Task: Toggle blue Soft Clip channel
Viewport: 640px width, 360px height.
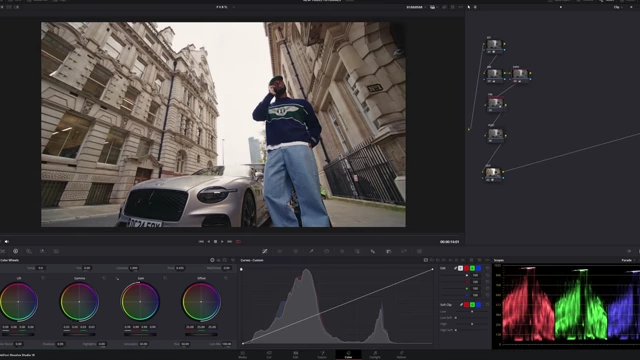Action: (x=479, y=304)
